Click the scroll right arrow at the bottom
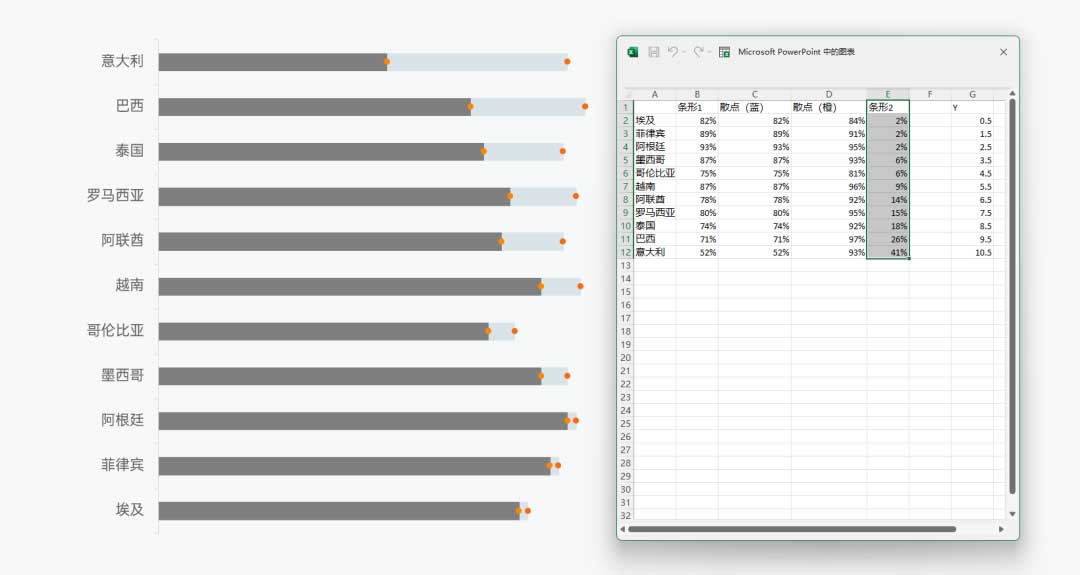 (1001, 528)
